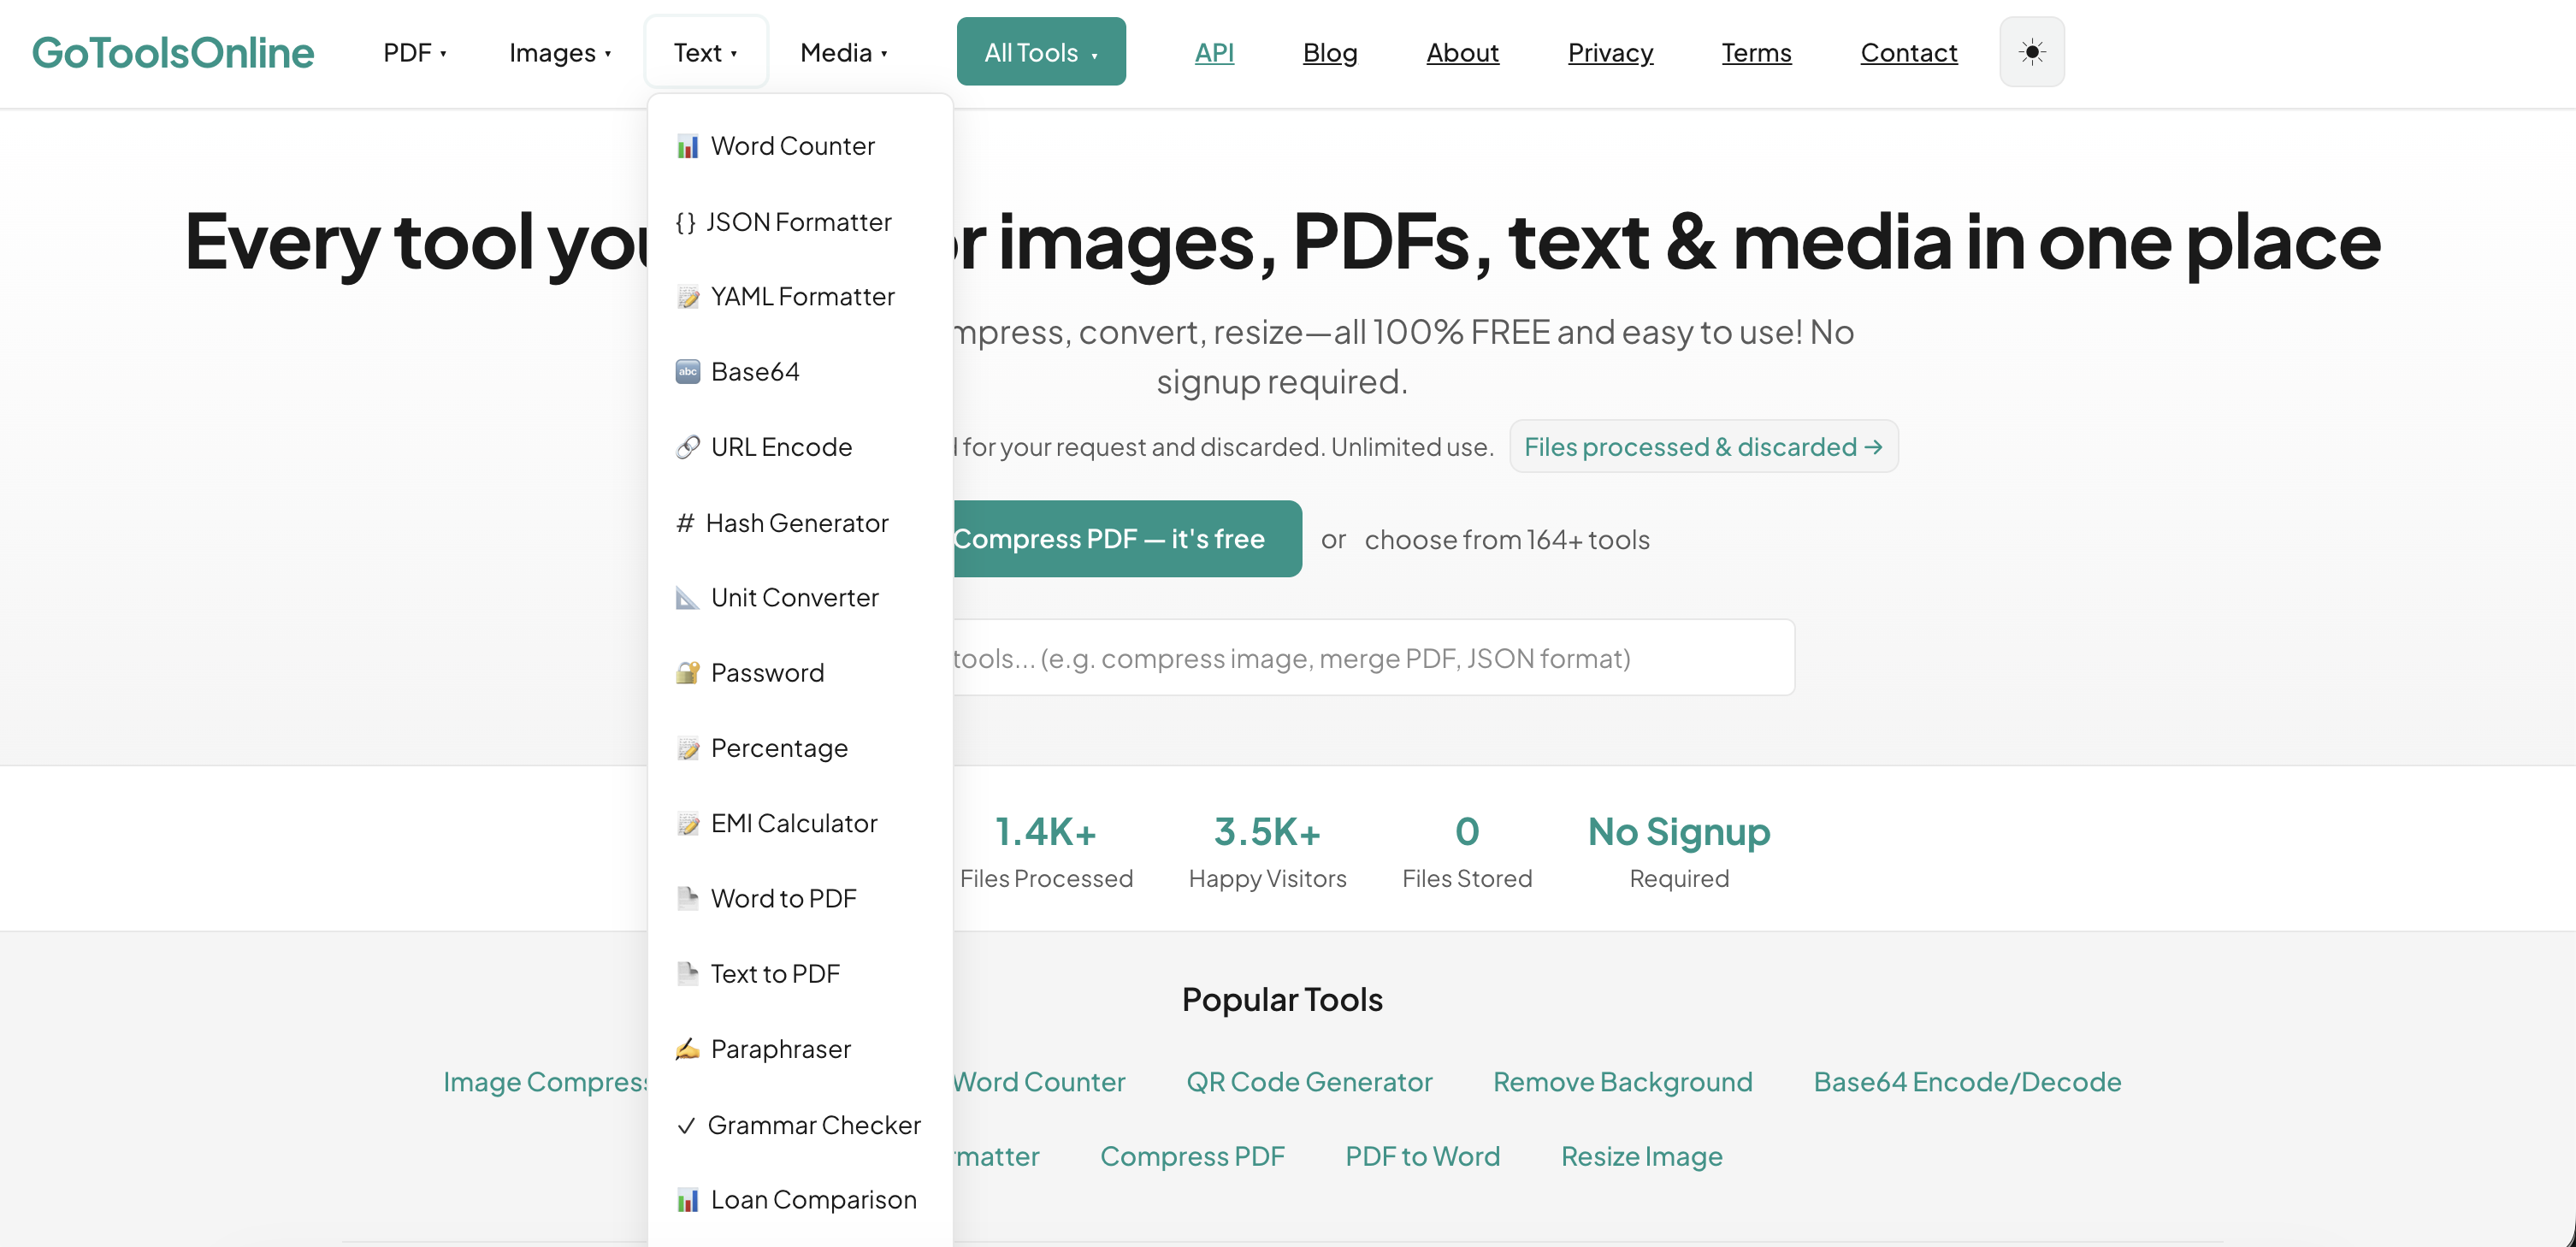Click the ruler icon next to Unit Converter
The width and height of the screenshot is (2576, 1247).
687,598
